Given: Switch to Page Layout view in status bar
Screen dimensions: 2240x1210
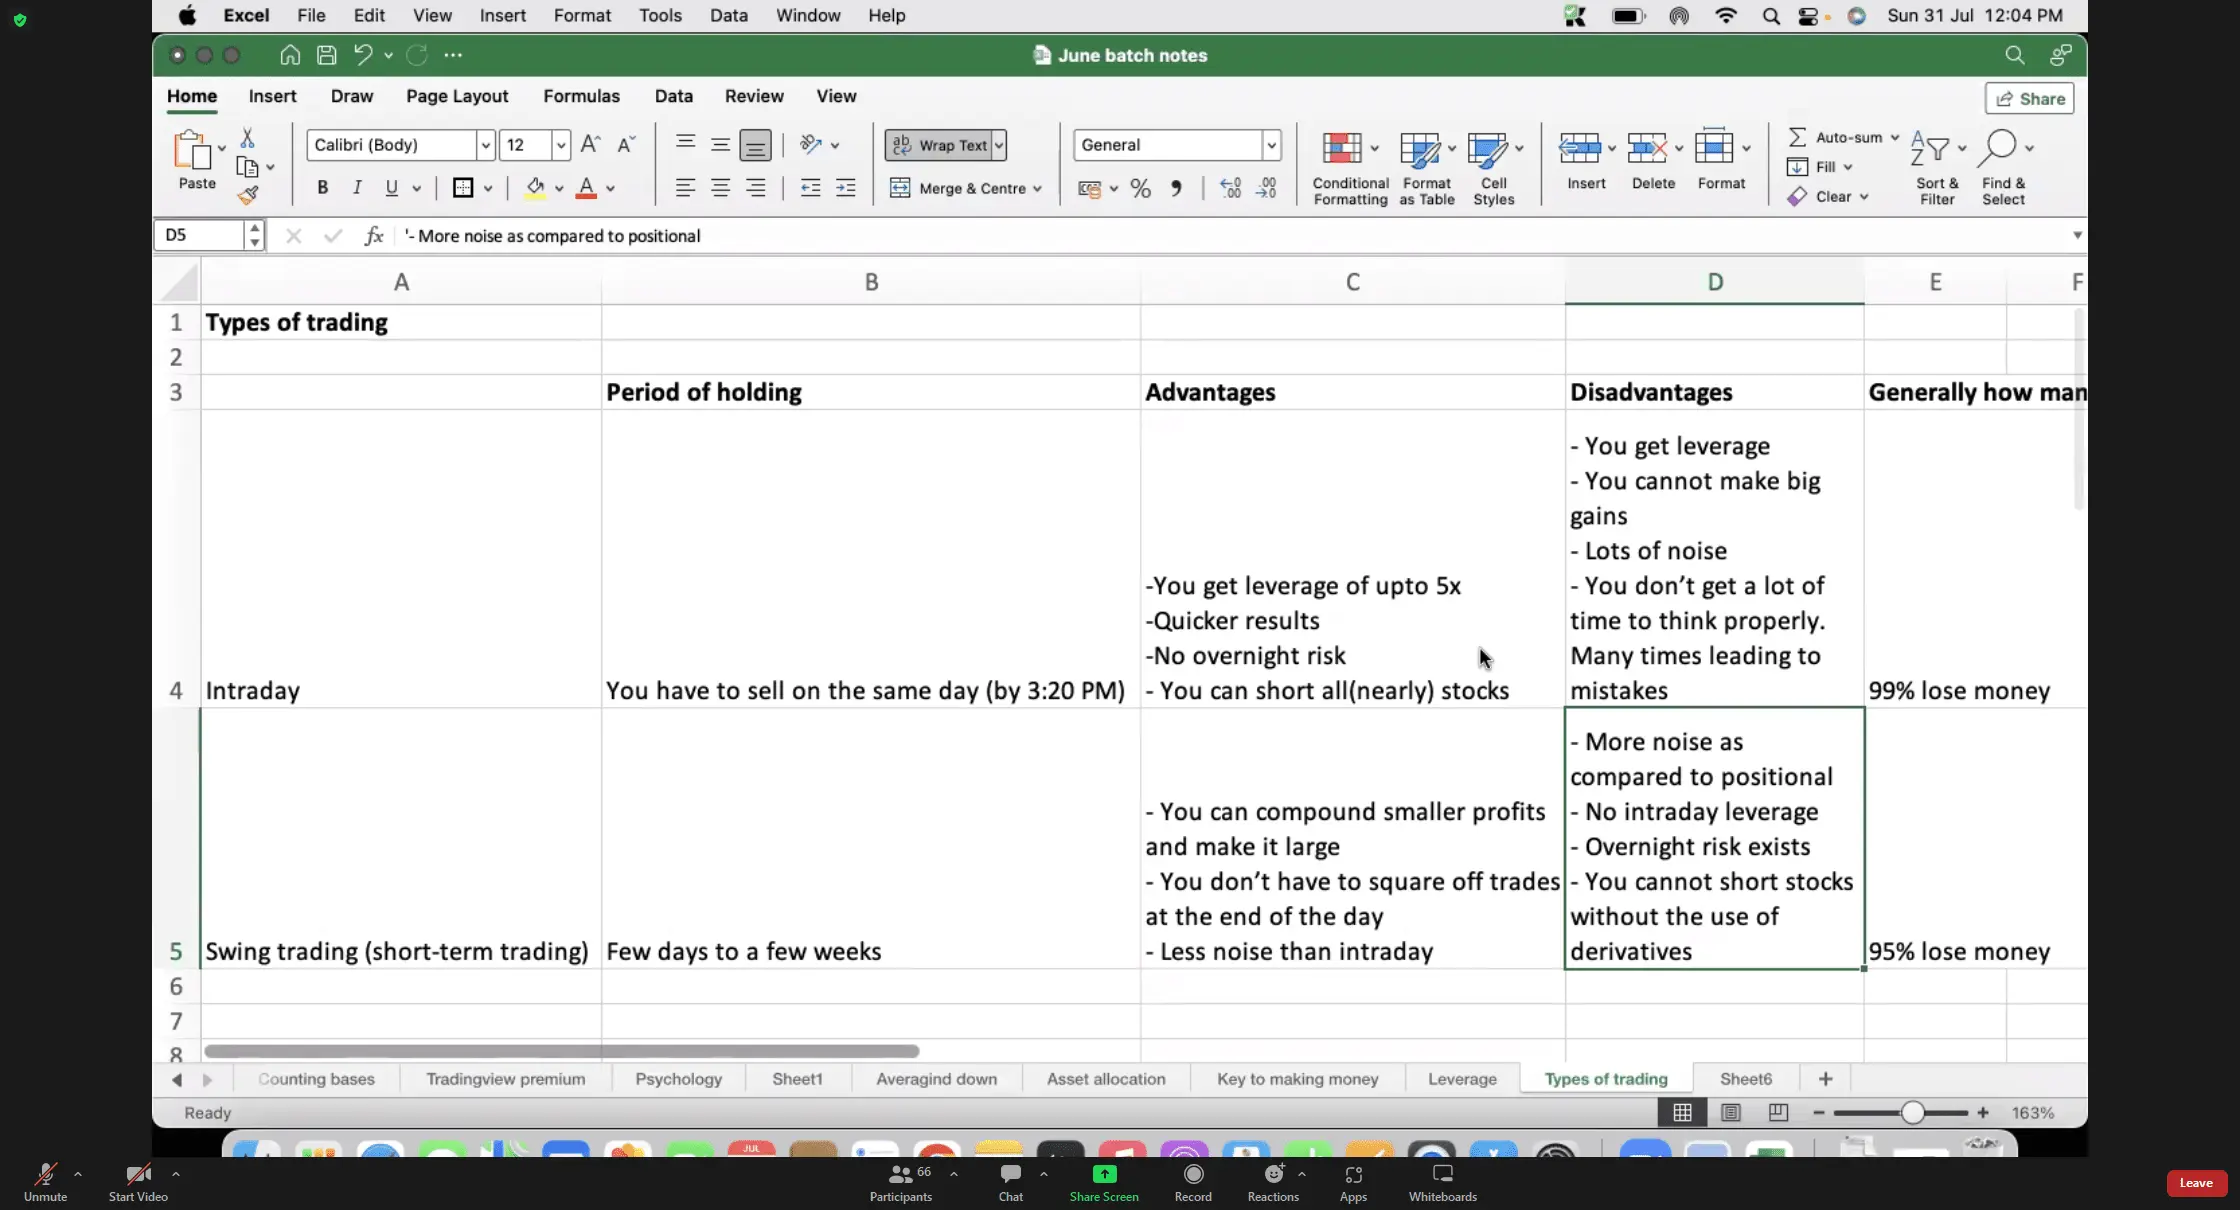Looking at the screenshot, I should [x=1731, y=1112].
